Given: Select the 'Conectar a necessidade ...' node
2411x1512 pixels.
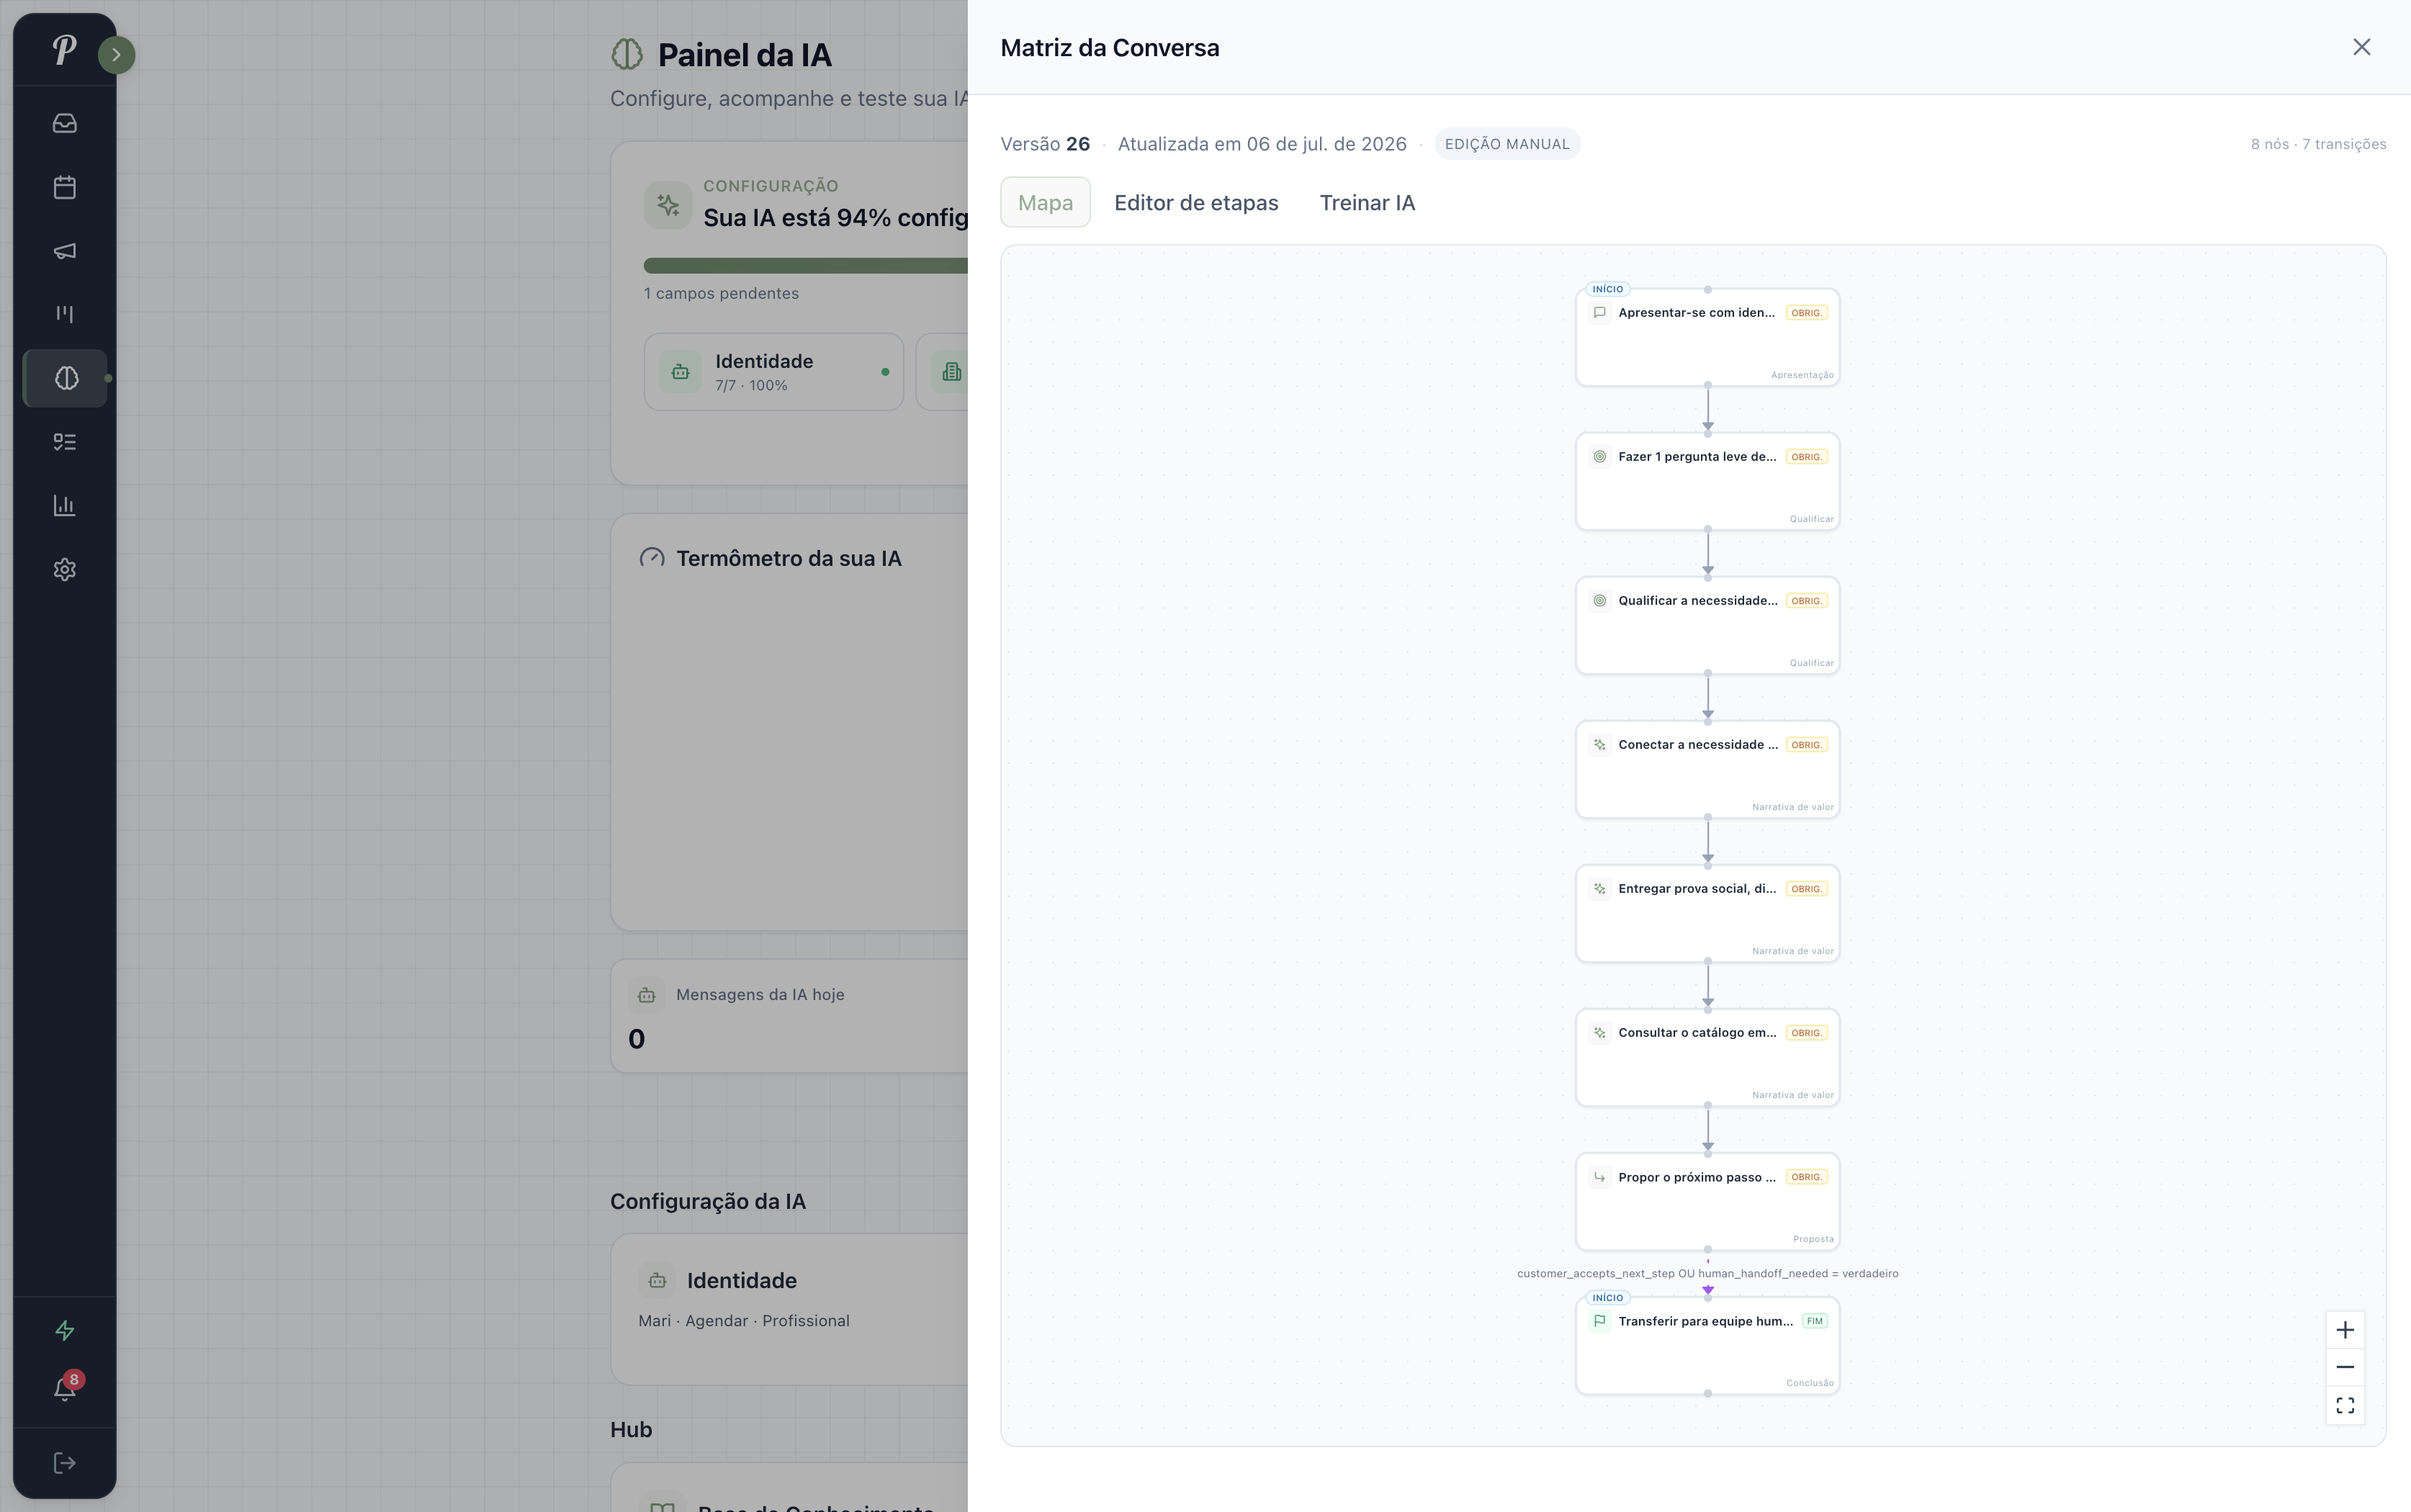Looking at the screenshot, I should 1707,769.
